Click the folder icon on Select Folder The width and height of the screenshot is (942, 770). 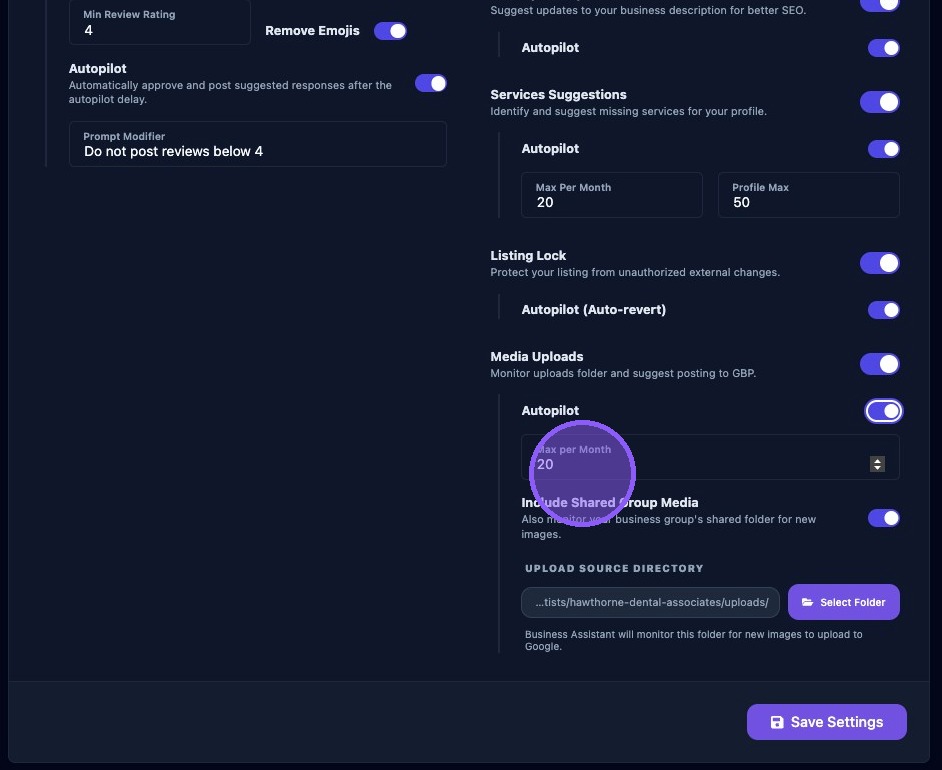point(807,602)
